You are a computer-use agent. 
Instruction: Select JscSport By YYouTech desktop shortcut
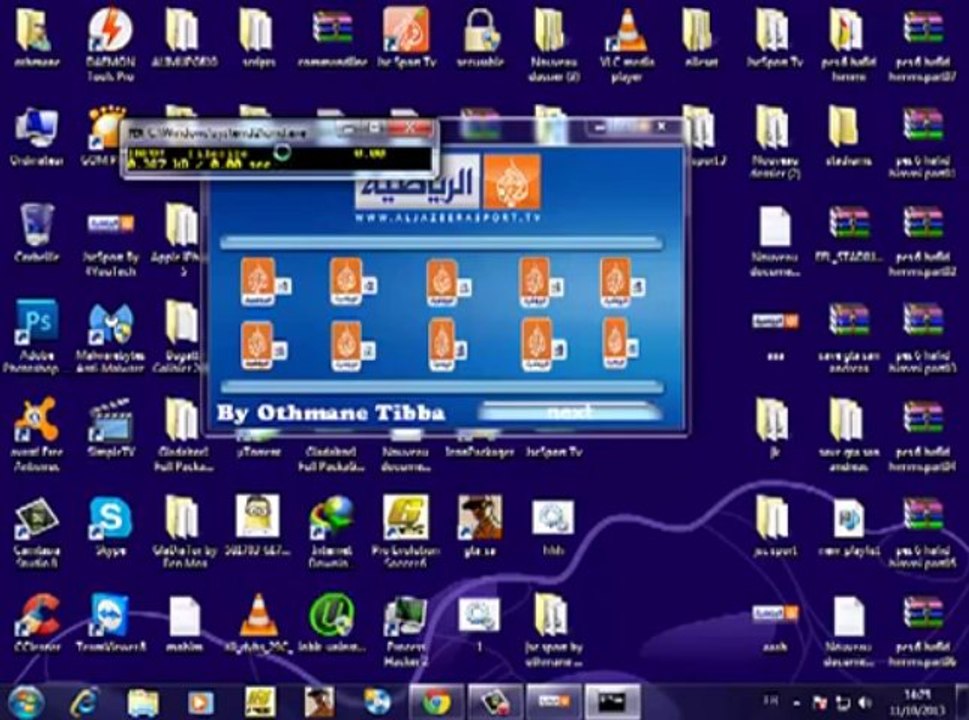(110, 244)
